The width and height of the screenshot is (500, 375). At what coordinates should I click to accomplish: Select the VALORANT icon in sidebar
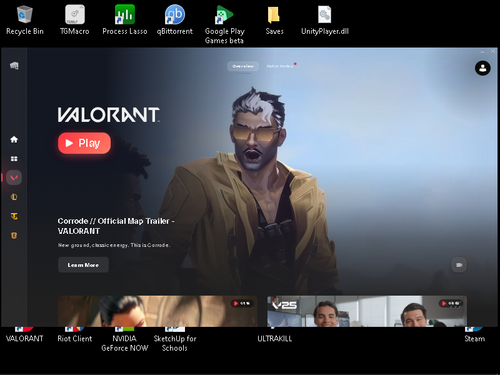click(14, 178)
